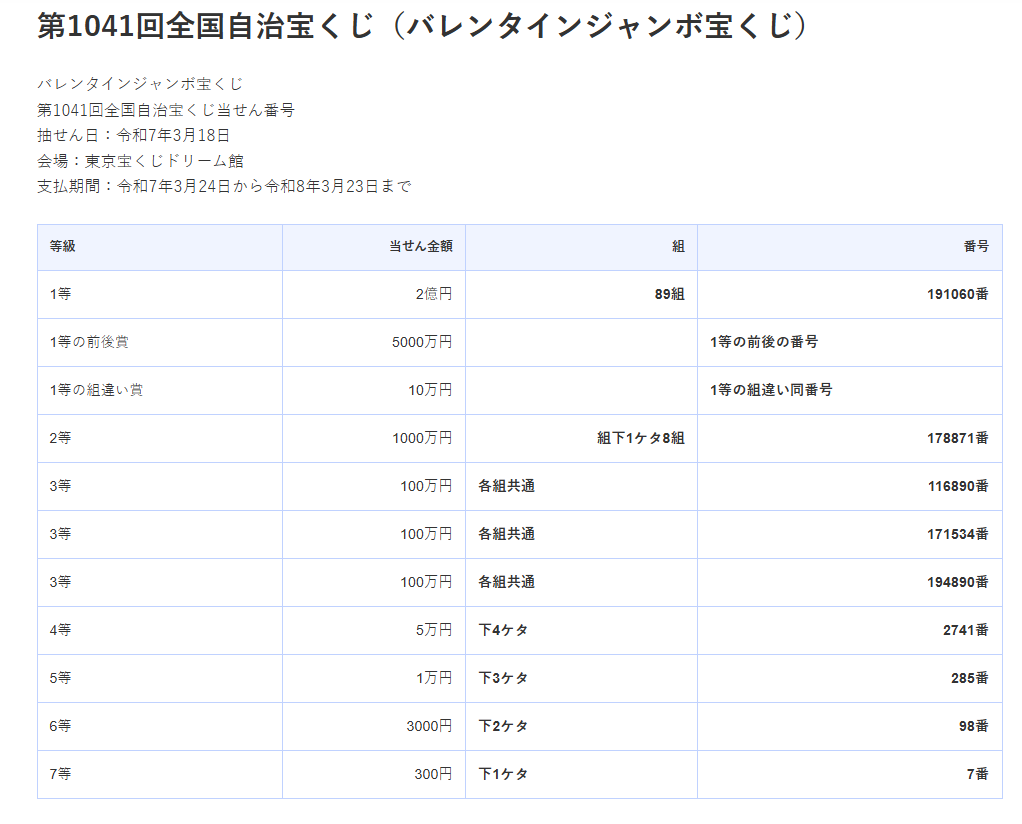Select the number 7番

[x=978, y=774]
